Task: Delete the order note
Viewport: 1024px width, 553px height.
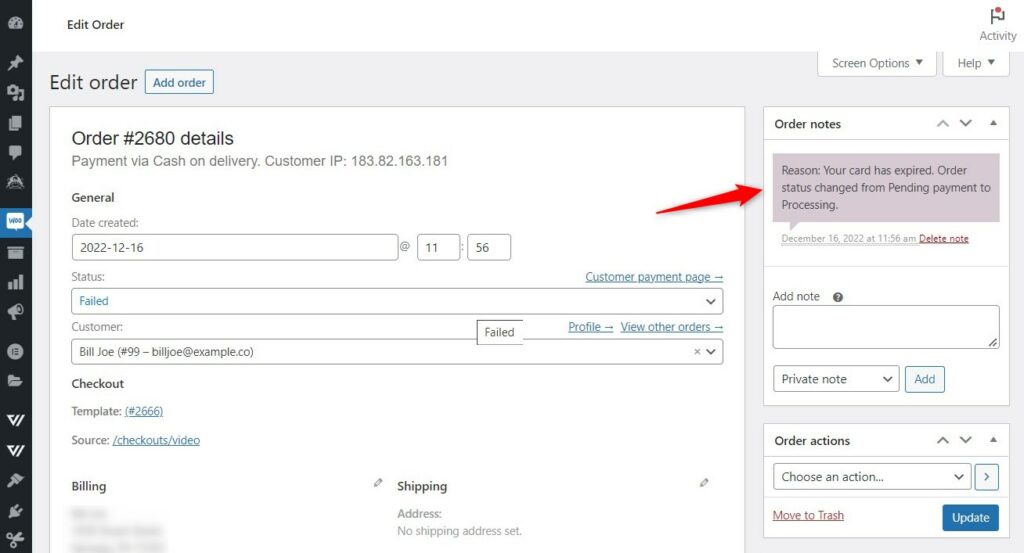Action: (x=943, y=238)
